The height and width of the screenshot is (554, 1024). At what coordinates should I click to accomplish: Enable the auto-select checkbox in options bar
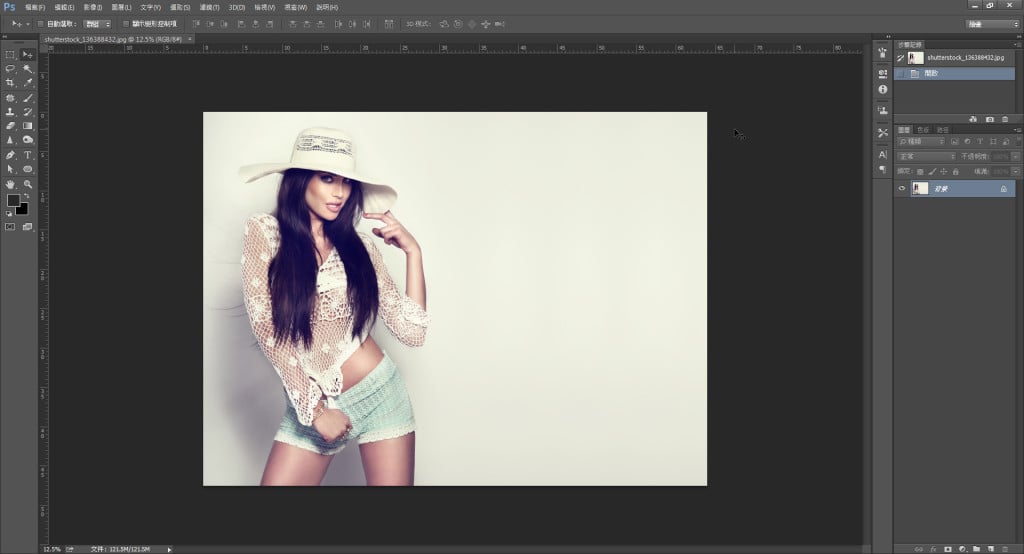pyautogui.click(x=40, y=23)
